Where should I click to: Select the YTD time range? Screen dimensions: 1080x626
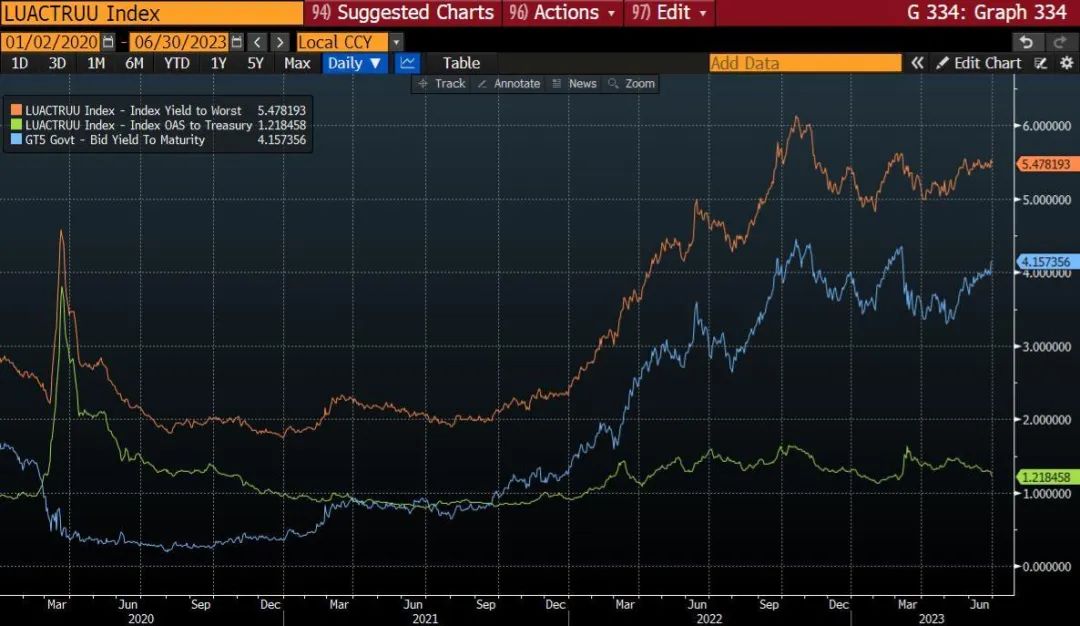point(177,63)
